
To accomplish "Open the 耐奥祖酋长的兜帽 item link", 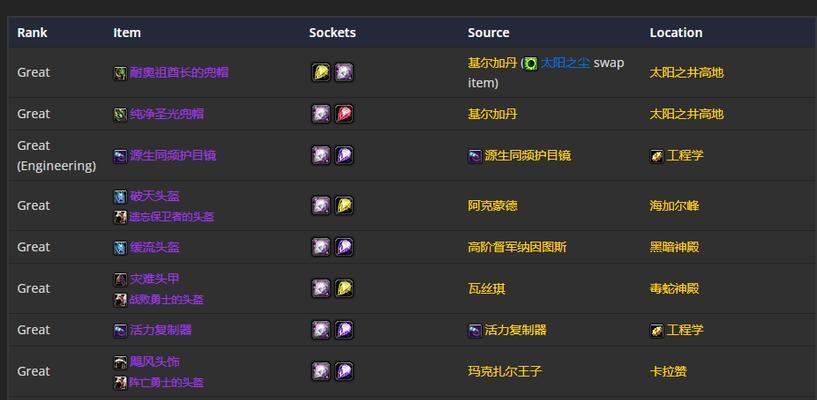I will (179, 72).
